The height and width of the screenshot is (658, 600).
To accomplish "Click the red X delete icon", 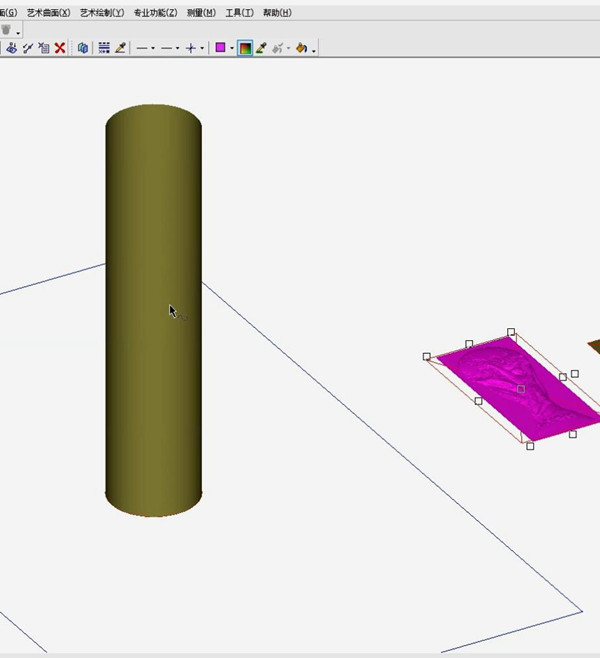I will 60,48.
